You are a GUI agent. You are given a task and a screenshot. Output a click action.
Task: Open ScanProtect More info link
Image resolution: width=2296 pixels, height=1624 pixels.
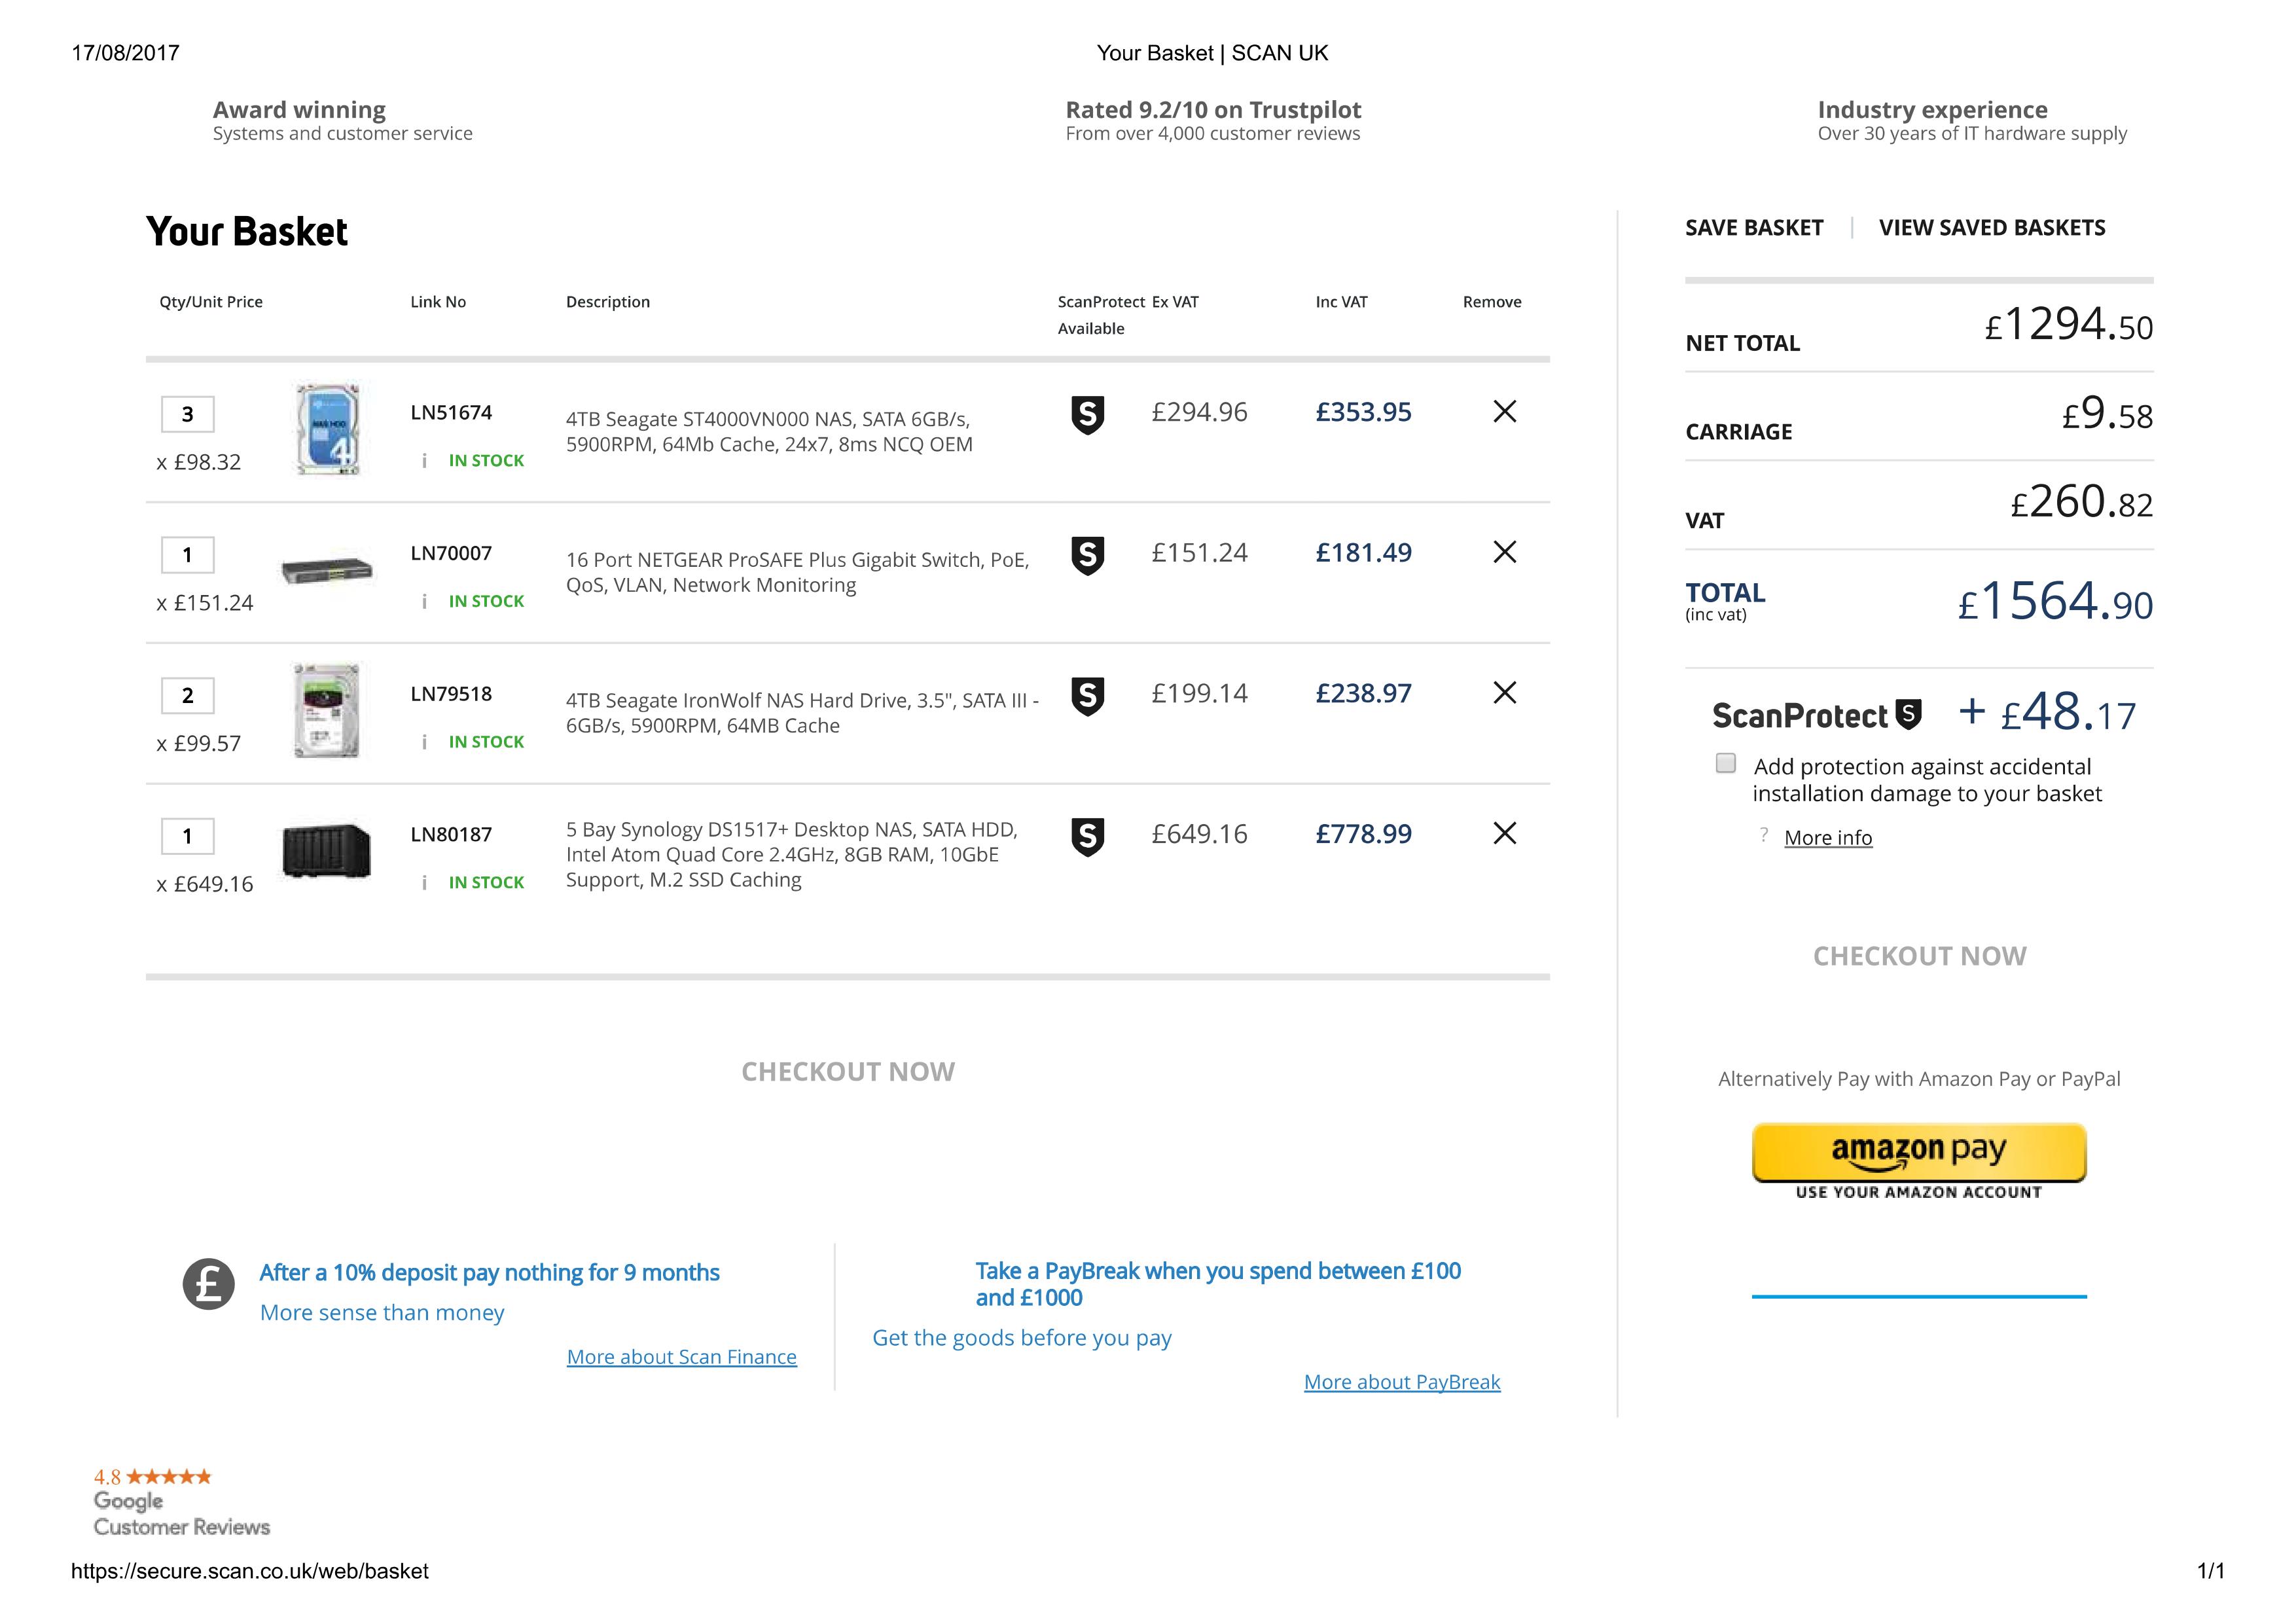click(1828, 838)
